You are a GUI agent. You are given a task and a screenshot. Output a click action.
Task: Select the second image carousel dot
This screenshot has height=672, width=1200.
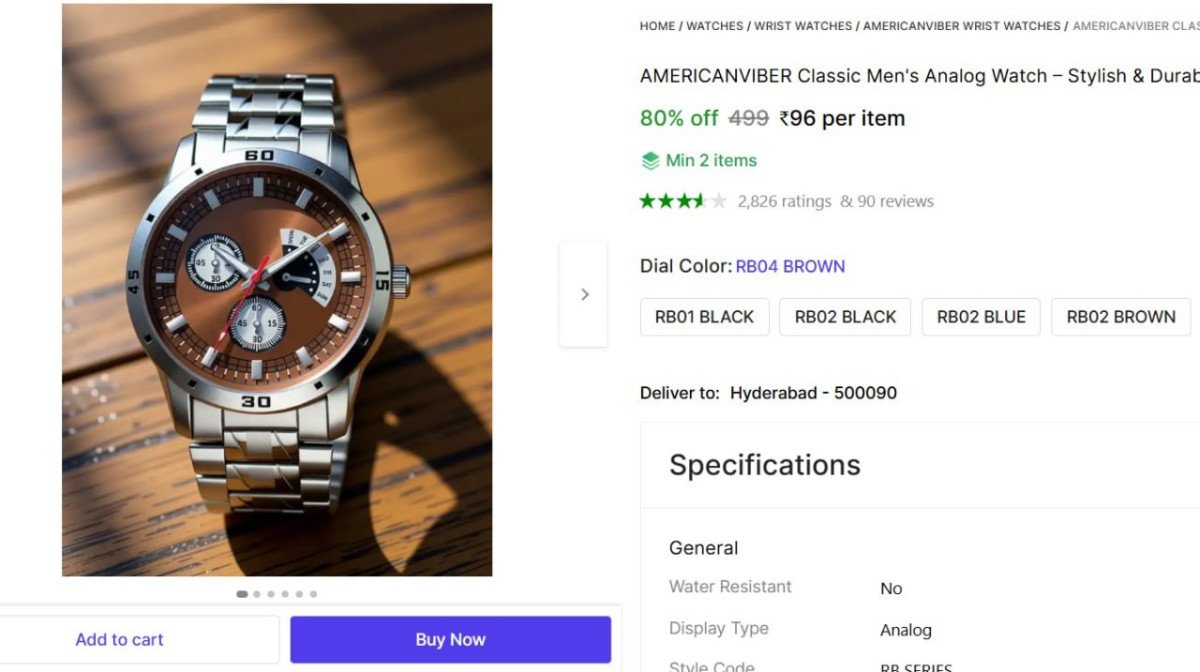pyautogui.click(x=257, y=594)
